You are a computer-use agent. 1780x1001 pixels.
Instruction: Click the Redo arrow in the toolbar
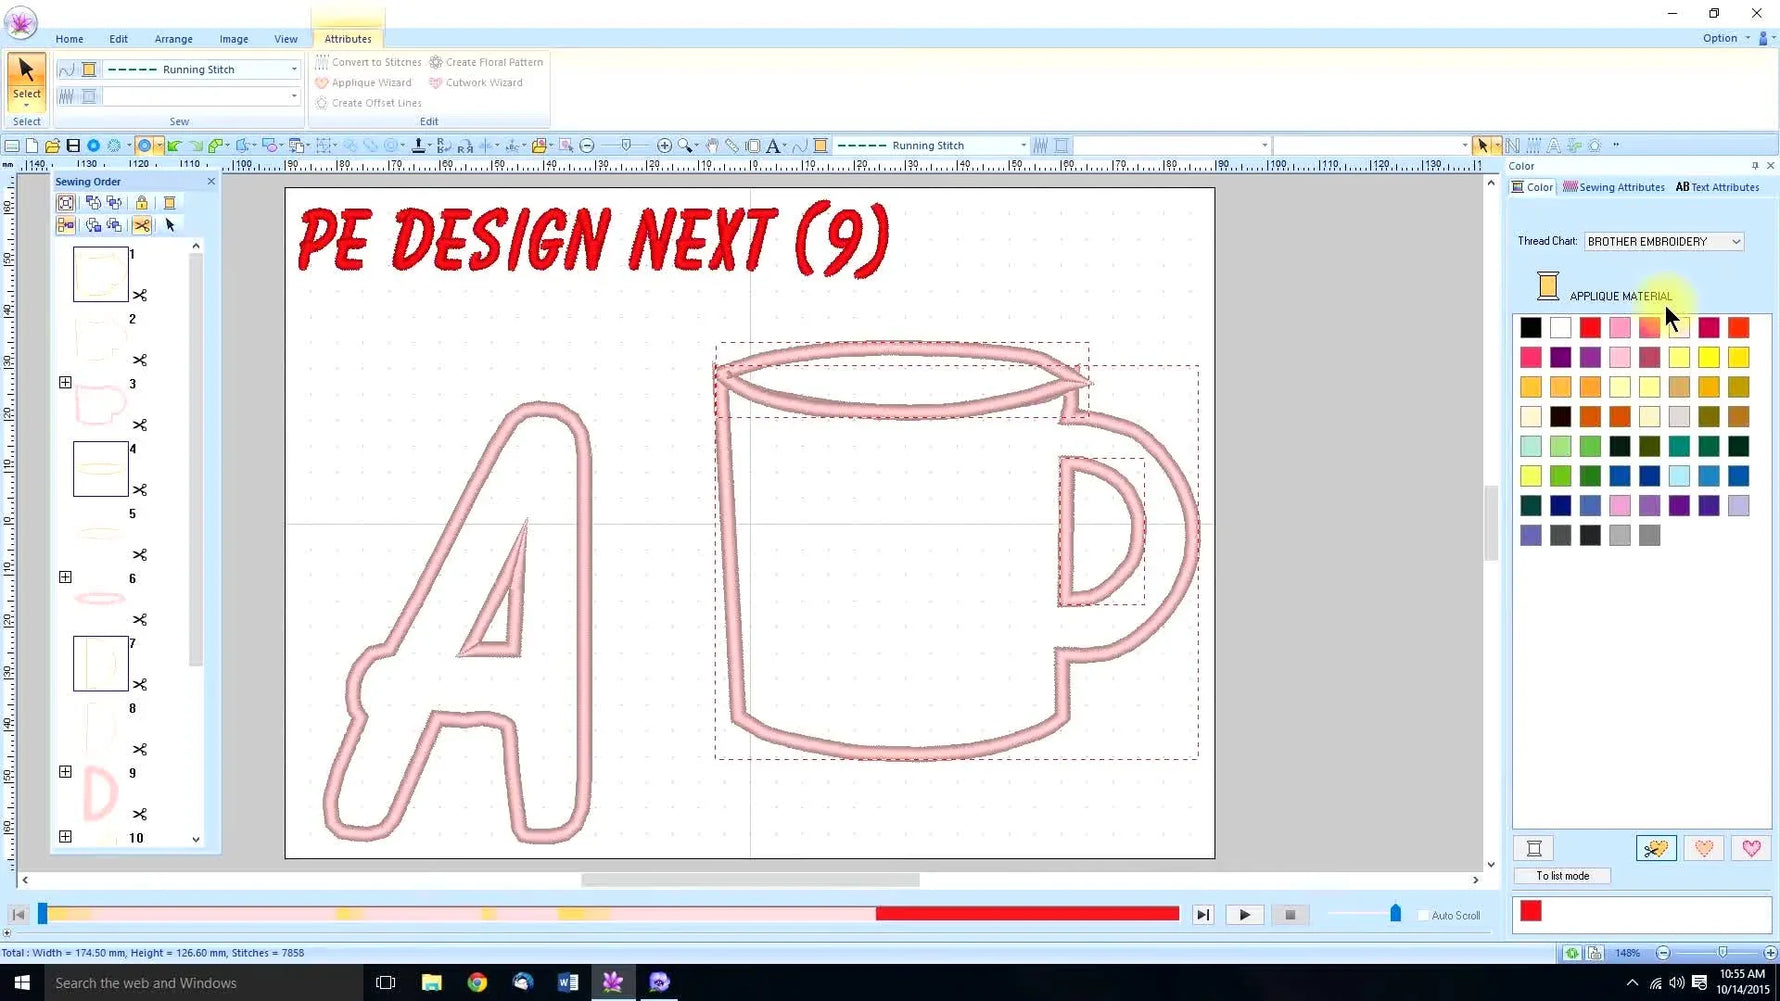(195, 146)
